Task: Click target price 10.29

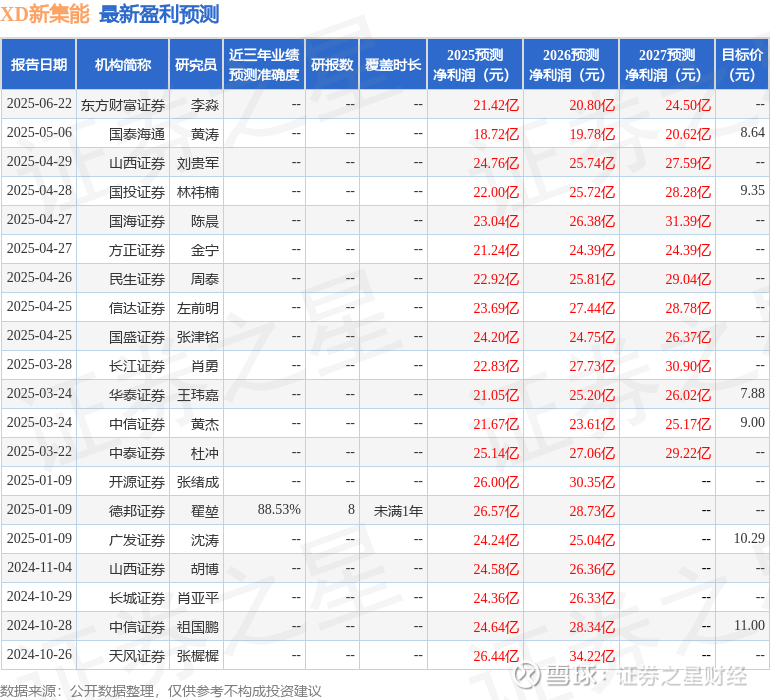Action: (749, 538)
